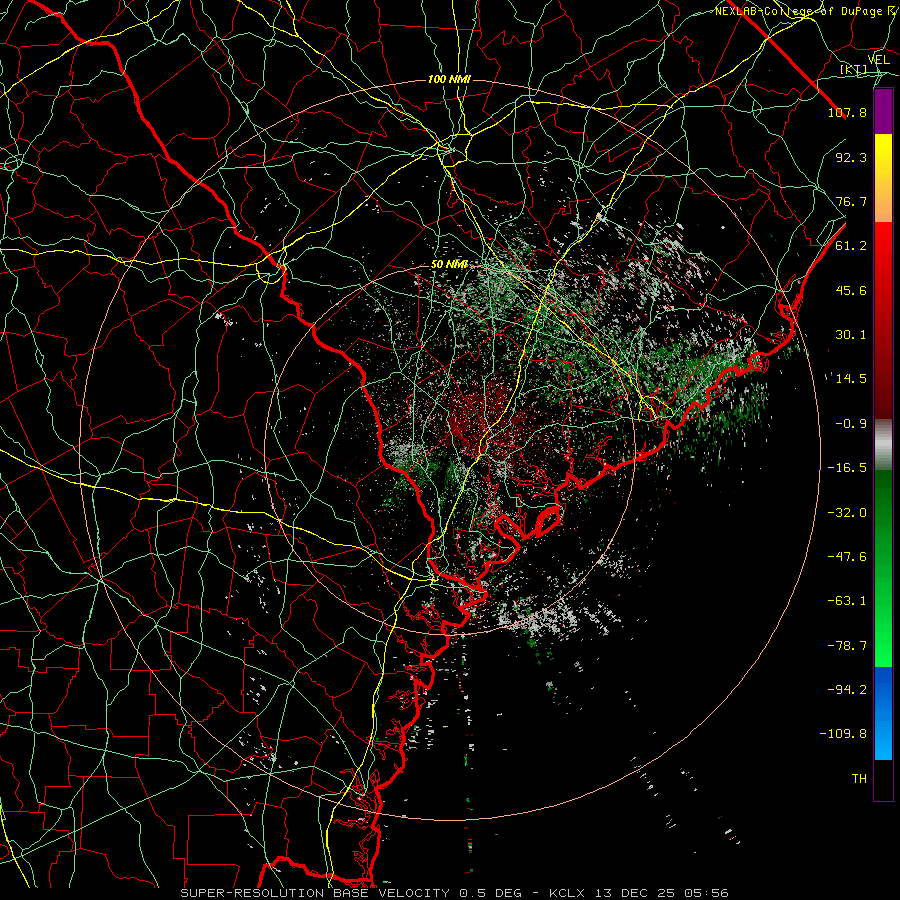This screenshot has height=900, width=900.
Task: Click the -0.9 legend value
Action: pos(851,424)
